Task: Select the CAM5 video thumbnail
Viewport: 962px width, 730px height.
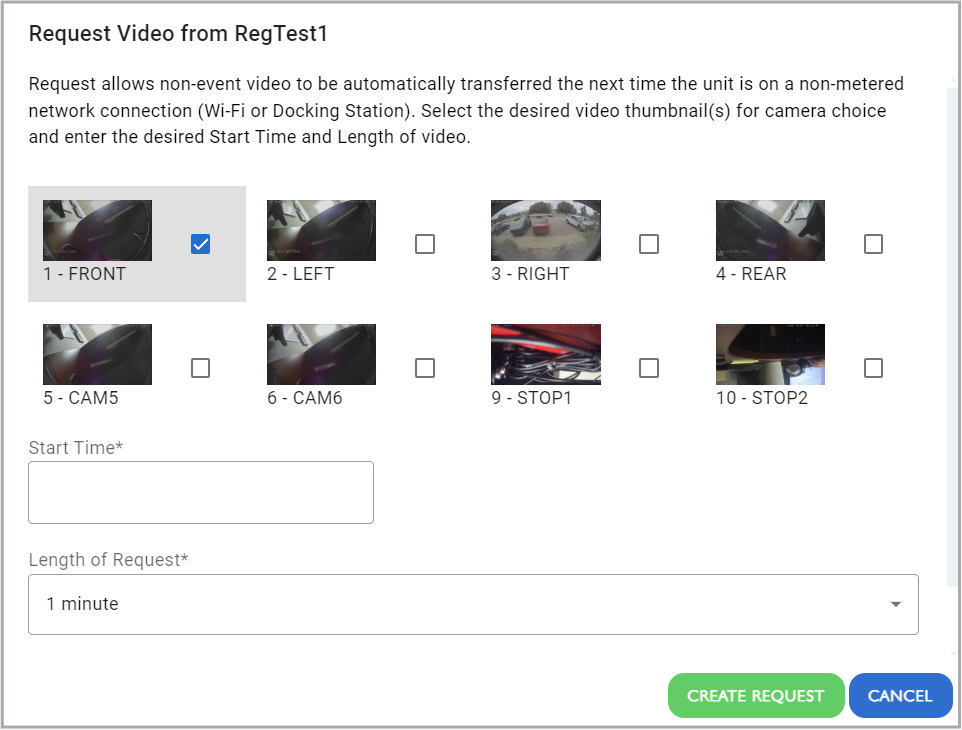Action: click(x=98, y=355)
